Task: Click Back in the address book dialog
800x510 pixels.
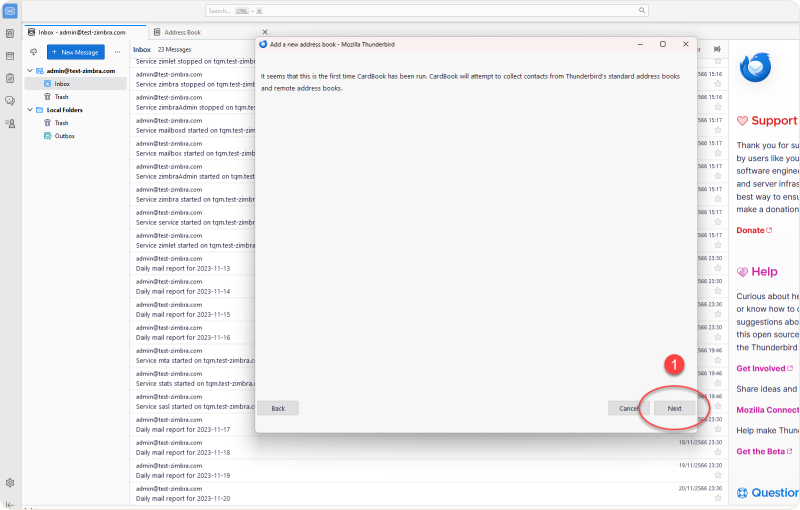Action: [x=278, y=408]
